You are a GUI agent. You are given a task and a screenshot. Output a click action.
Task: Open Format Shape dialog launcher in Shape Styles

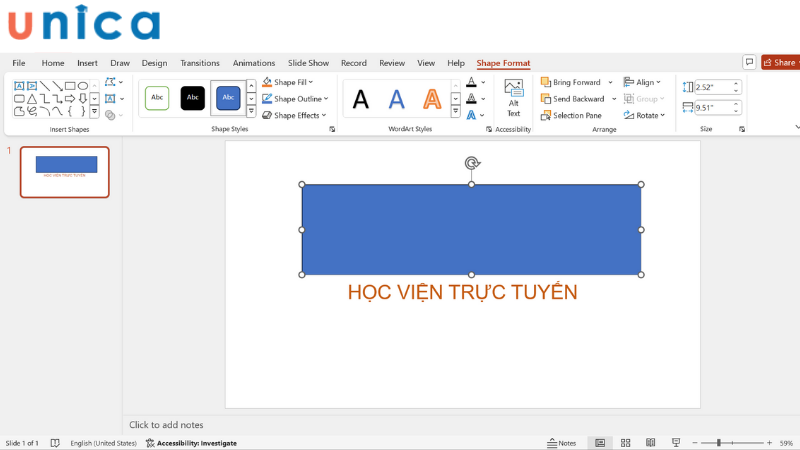pos(332,130)
